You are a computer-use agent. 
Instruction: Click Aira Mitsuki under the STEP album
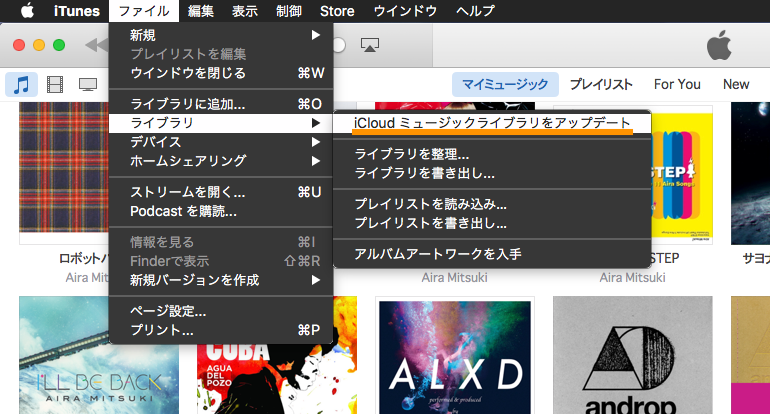click(632, 277)
